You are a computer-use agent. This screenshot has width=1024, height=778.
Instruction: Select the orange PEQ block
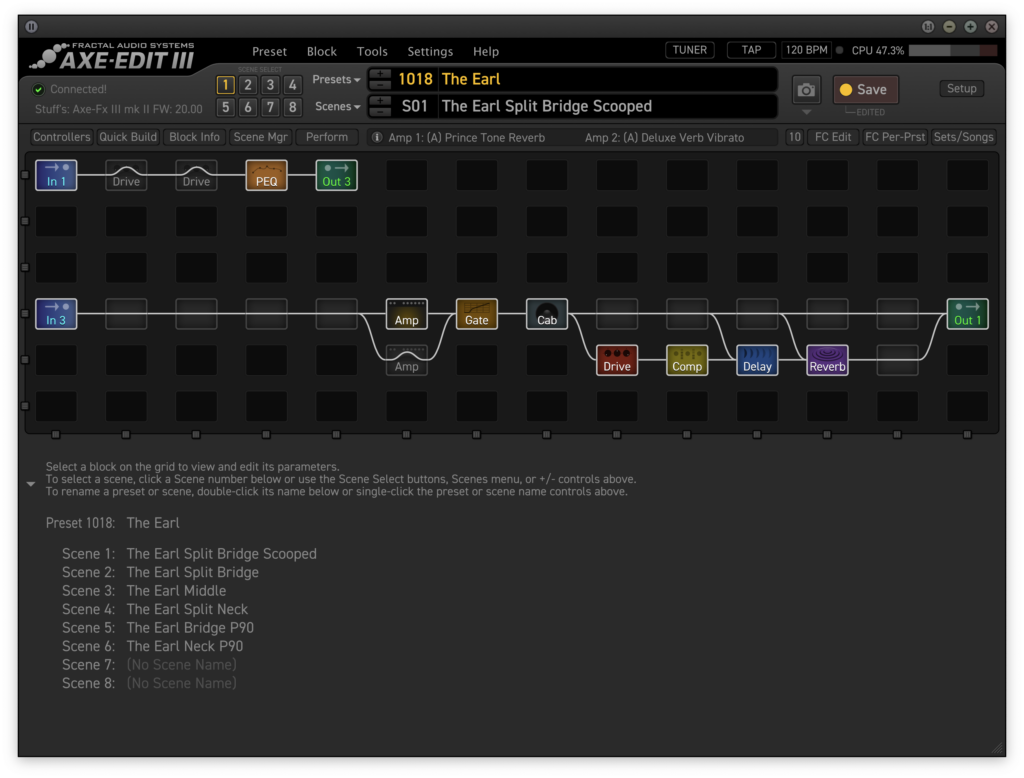(266, 175)
